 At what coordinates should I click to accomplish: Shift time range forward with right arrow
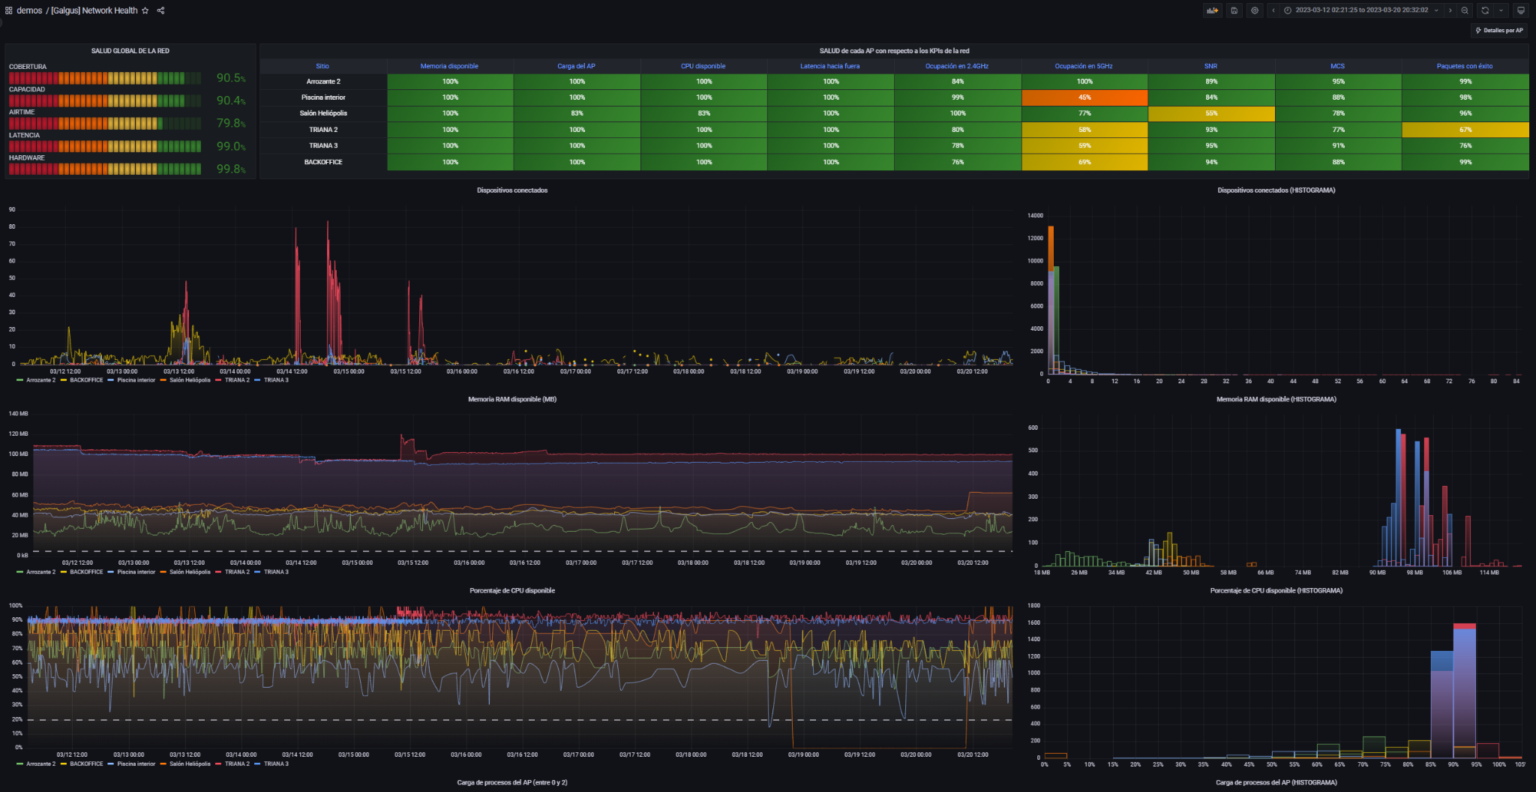click(x=1450, y=10)
